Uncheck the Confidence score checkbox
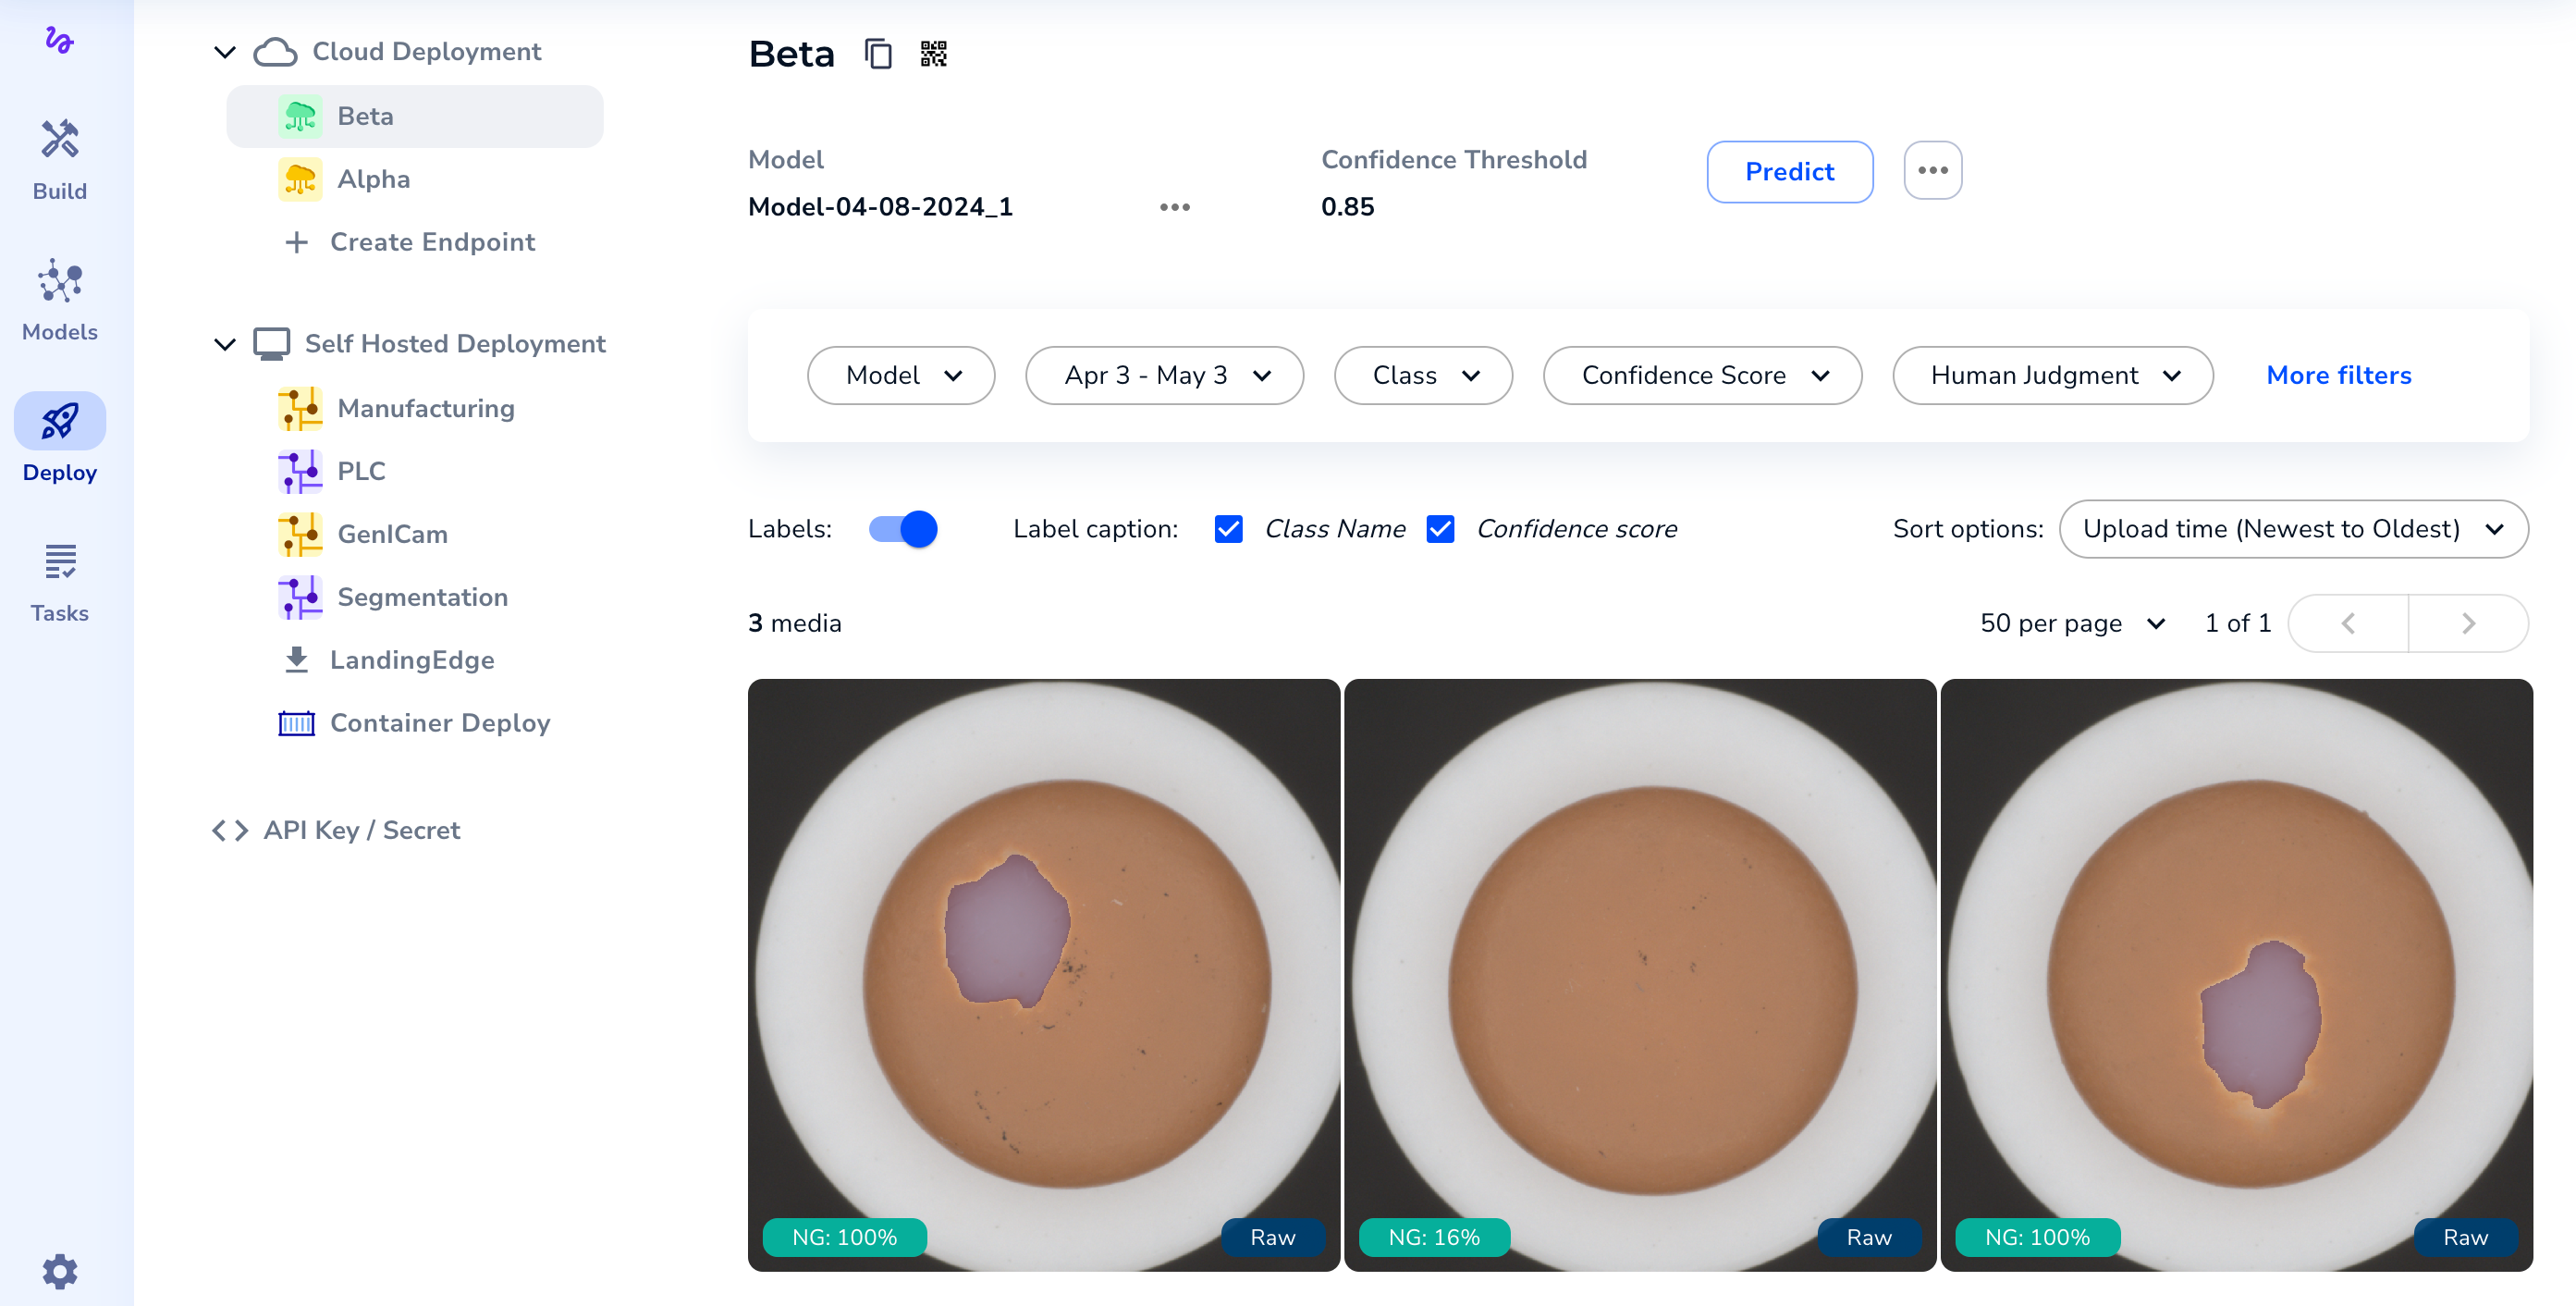The image size is (2576, 1306). point(1440,529)
